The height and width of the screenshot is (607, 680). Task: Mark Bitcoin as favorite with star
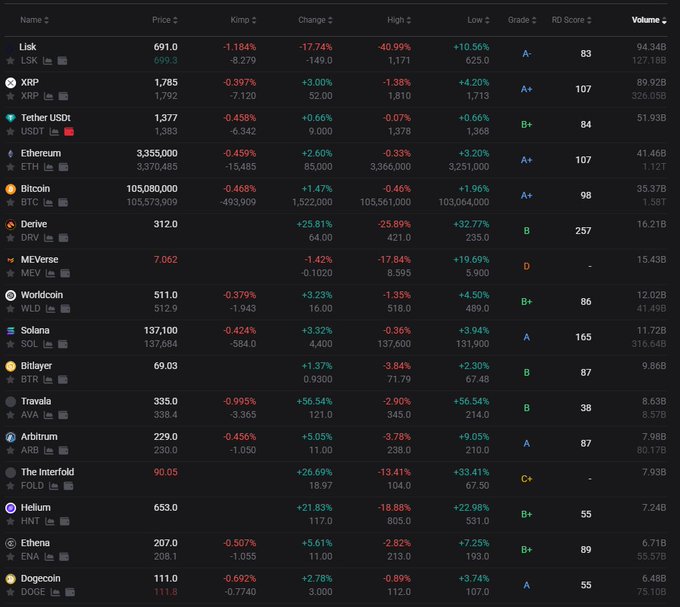[10, 202]
